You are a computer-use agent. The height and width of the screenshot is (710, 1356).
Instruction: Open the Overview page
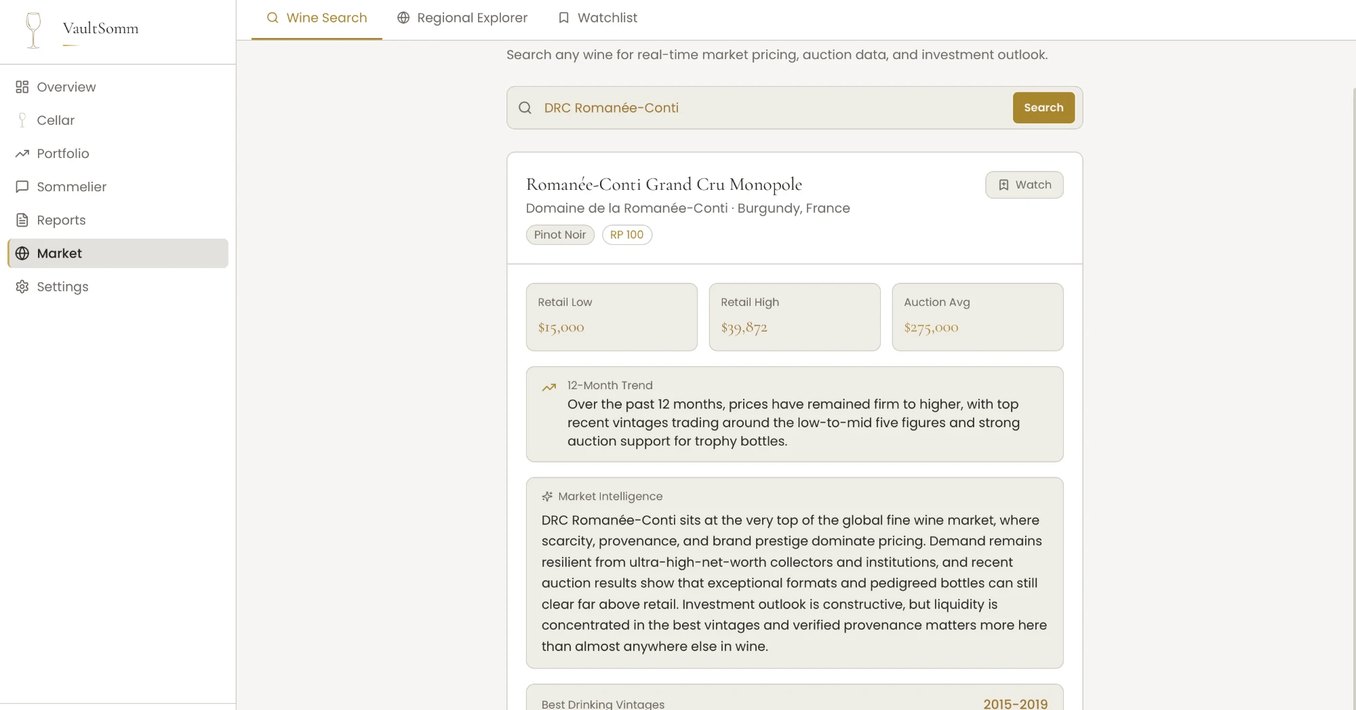118,87
